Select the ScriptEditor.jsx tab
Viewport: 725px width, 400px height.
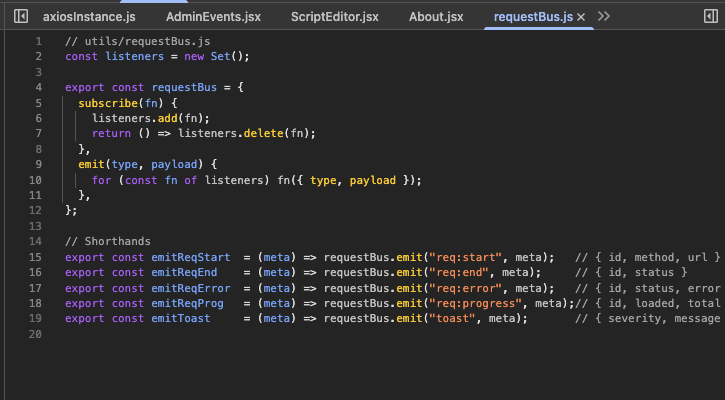tap(335, 17)
